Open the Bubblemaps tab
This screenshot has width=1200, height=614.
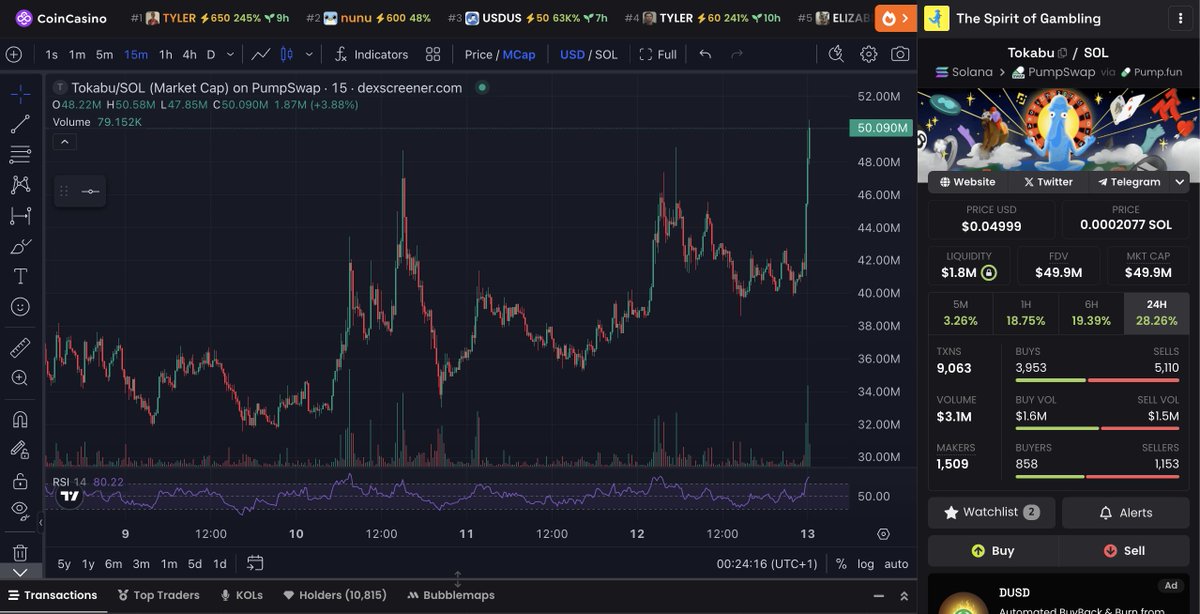point(450,595)
